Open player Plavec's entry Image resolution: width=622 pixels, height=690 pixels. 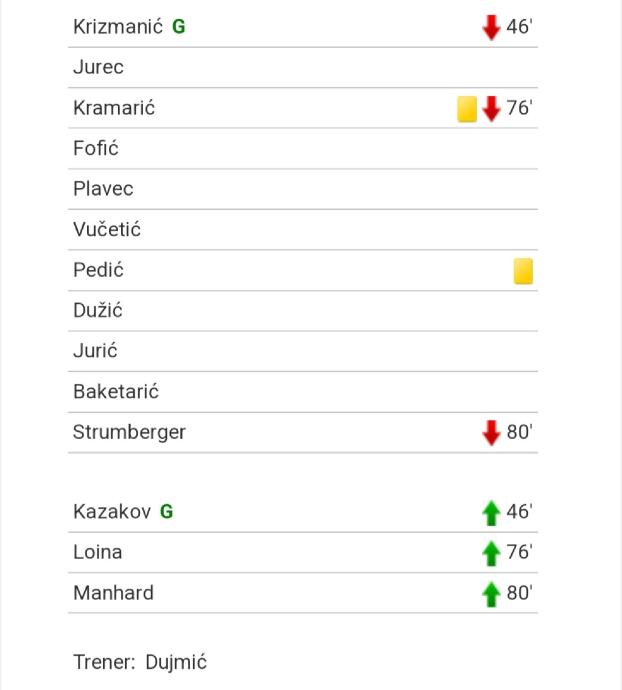click(x=103, y=189)
